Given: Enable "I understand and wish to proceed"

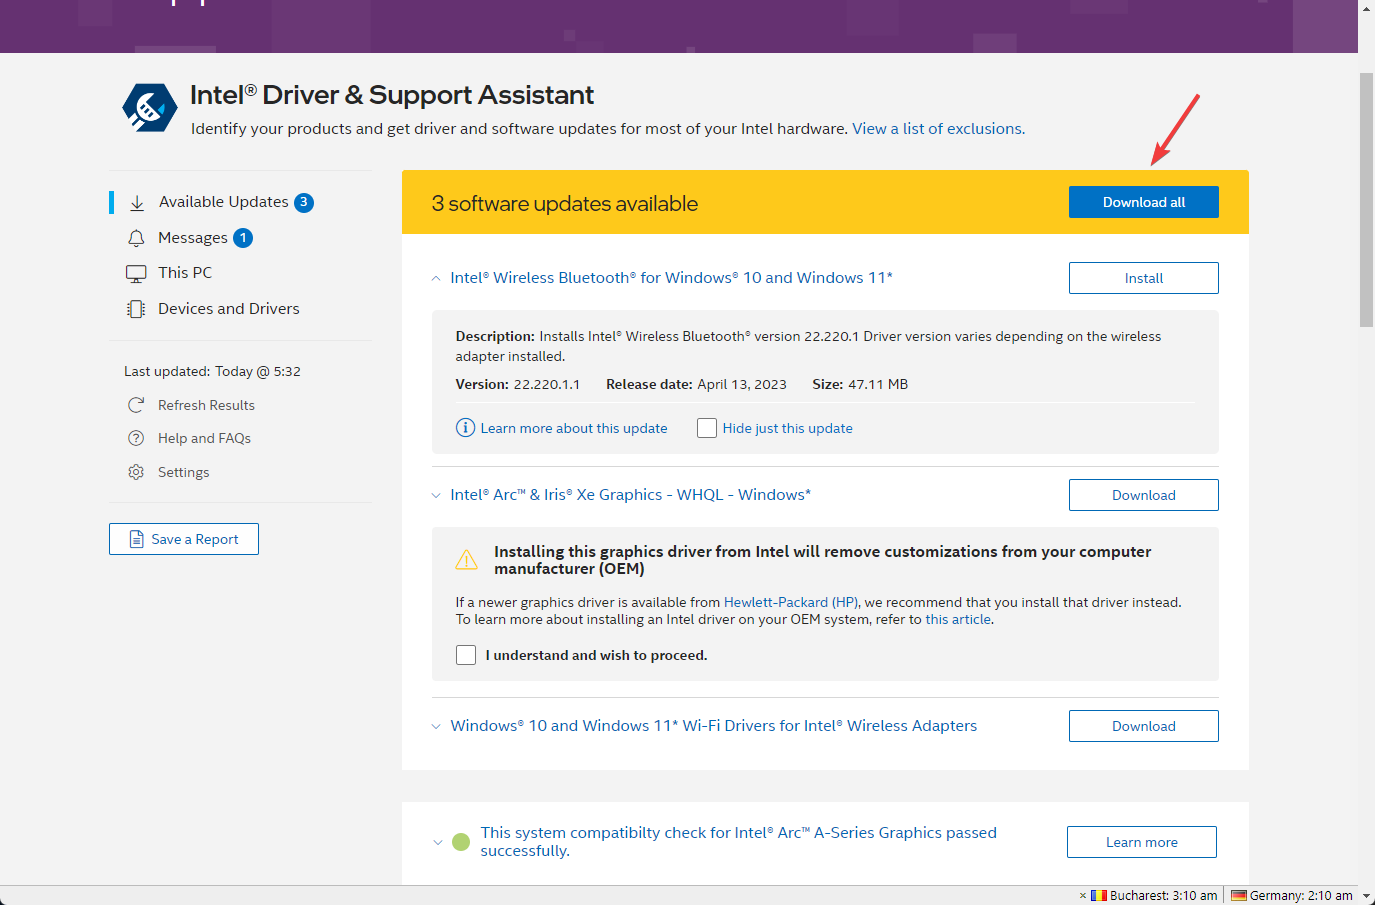Looking at the screenshot, I should 466,654.
